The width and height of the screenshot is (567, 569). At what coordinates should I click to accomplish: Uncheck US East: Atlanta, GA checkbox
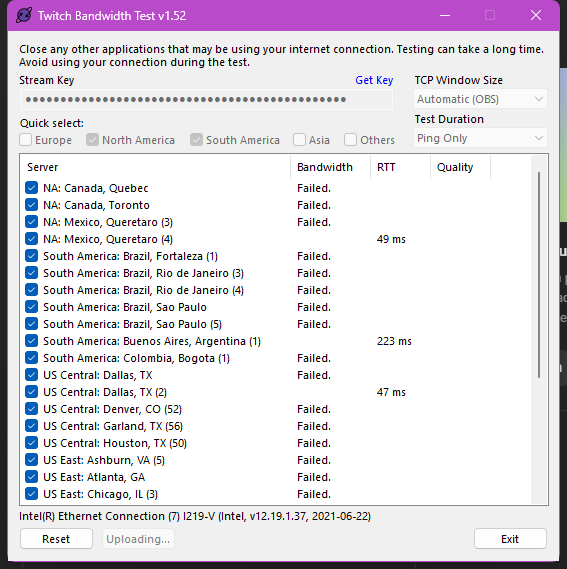pyautogui.click(x=32, y=477)
